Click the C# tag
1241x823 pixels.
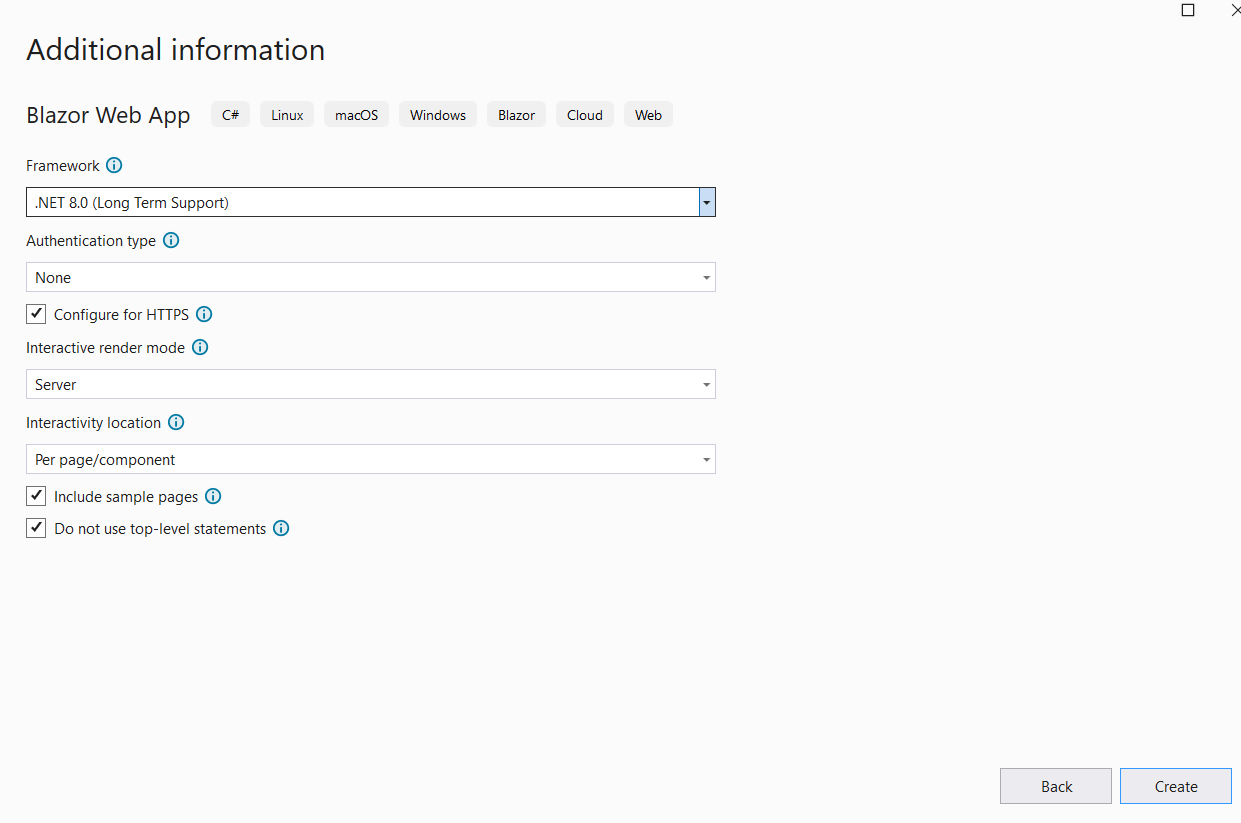pyautogui.click(x=230, y=115)
